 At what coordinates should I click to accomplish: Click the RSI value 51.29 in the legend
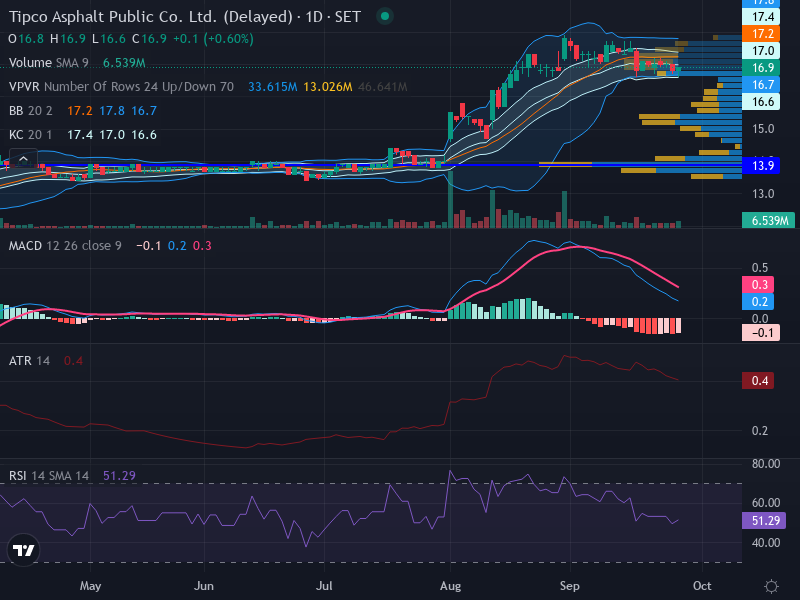click(x=119, y=476)
